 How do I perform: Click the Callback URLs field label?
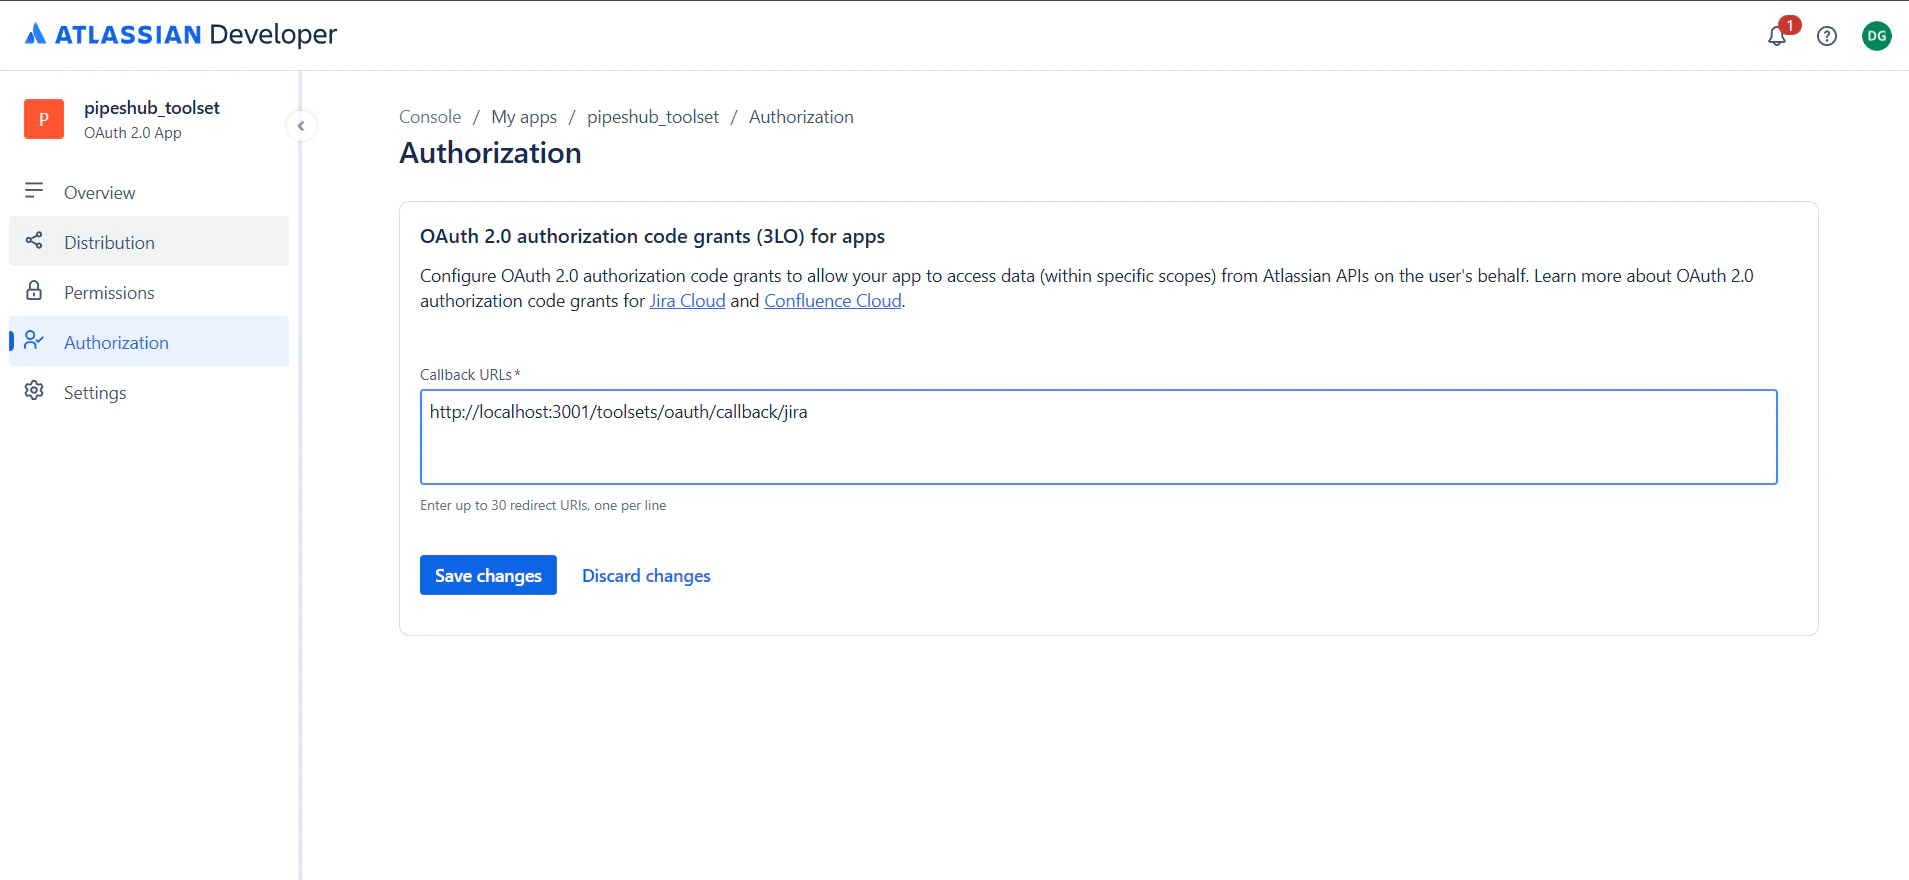[x=470, y=375]
